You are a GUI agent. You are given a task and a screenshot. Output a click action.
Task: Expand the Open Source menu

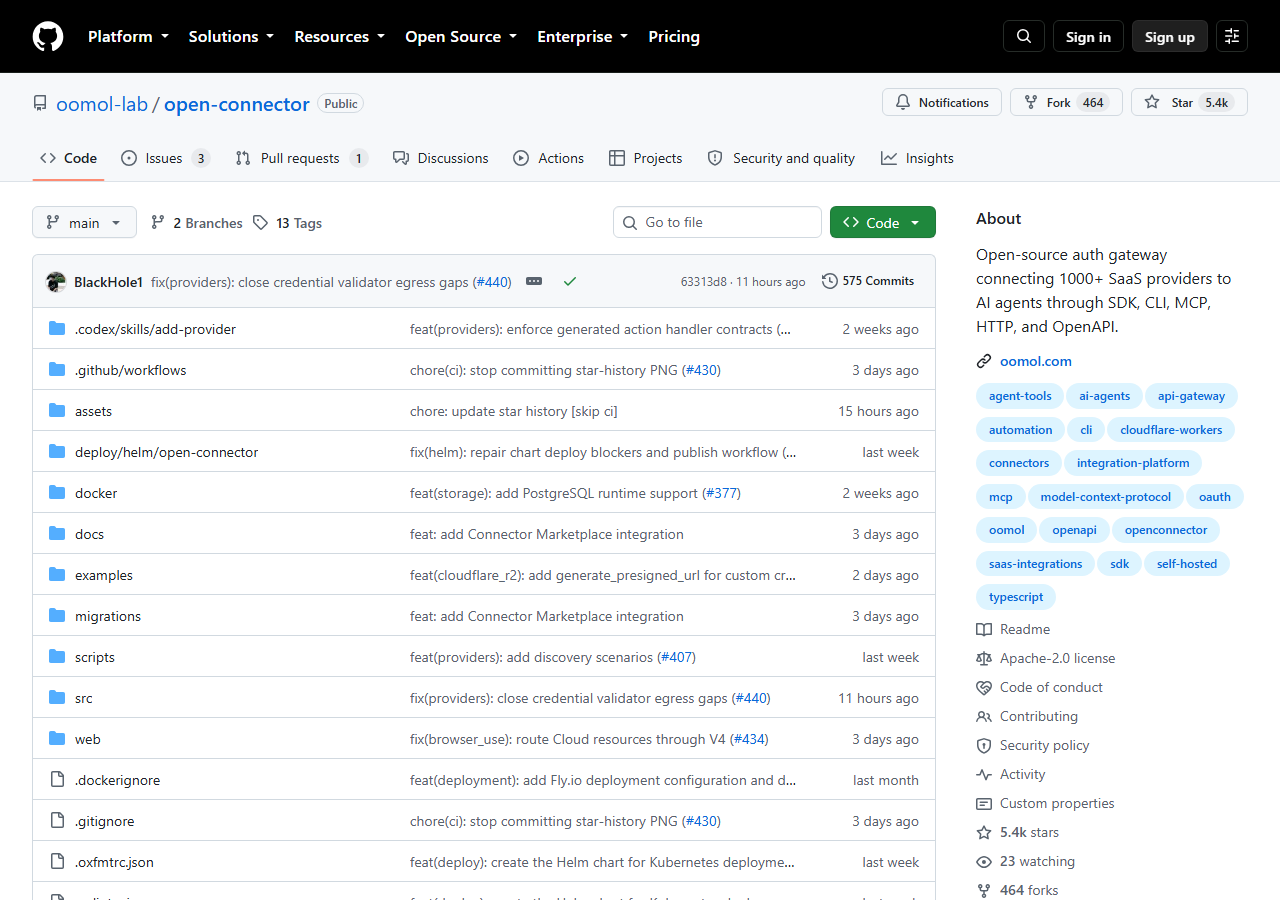point(461,36)
